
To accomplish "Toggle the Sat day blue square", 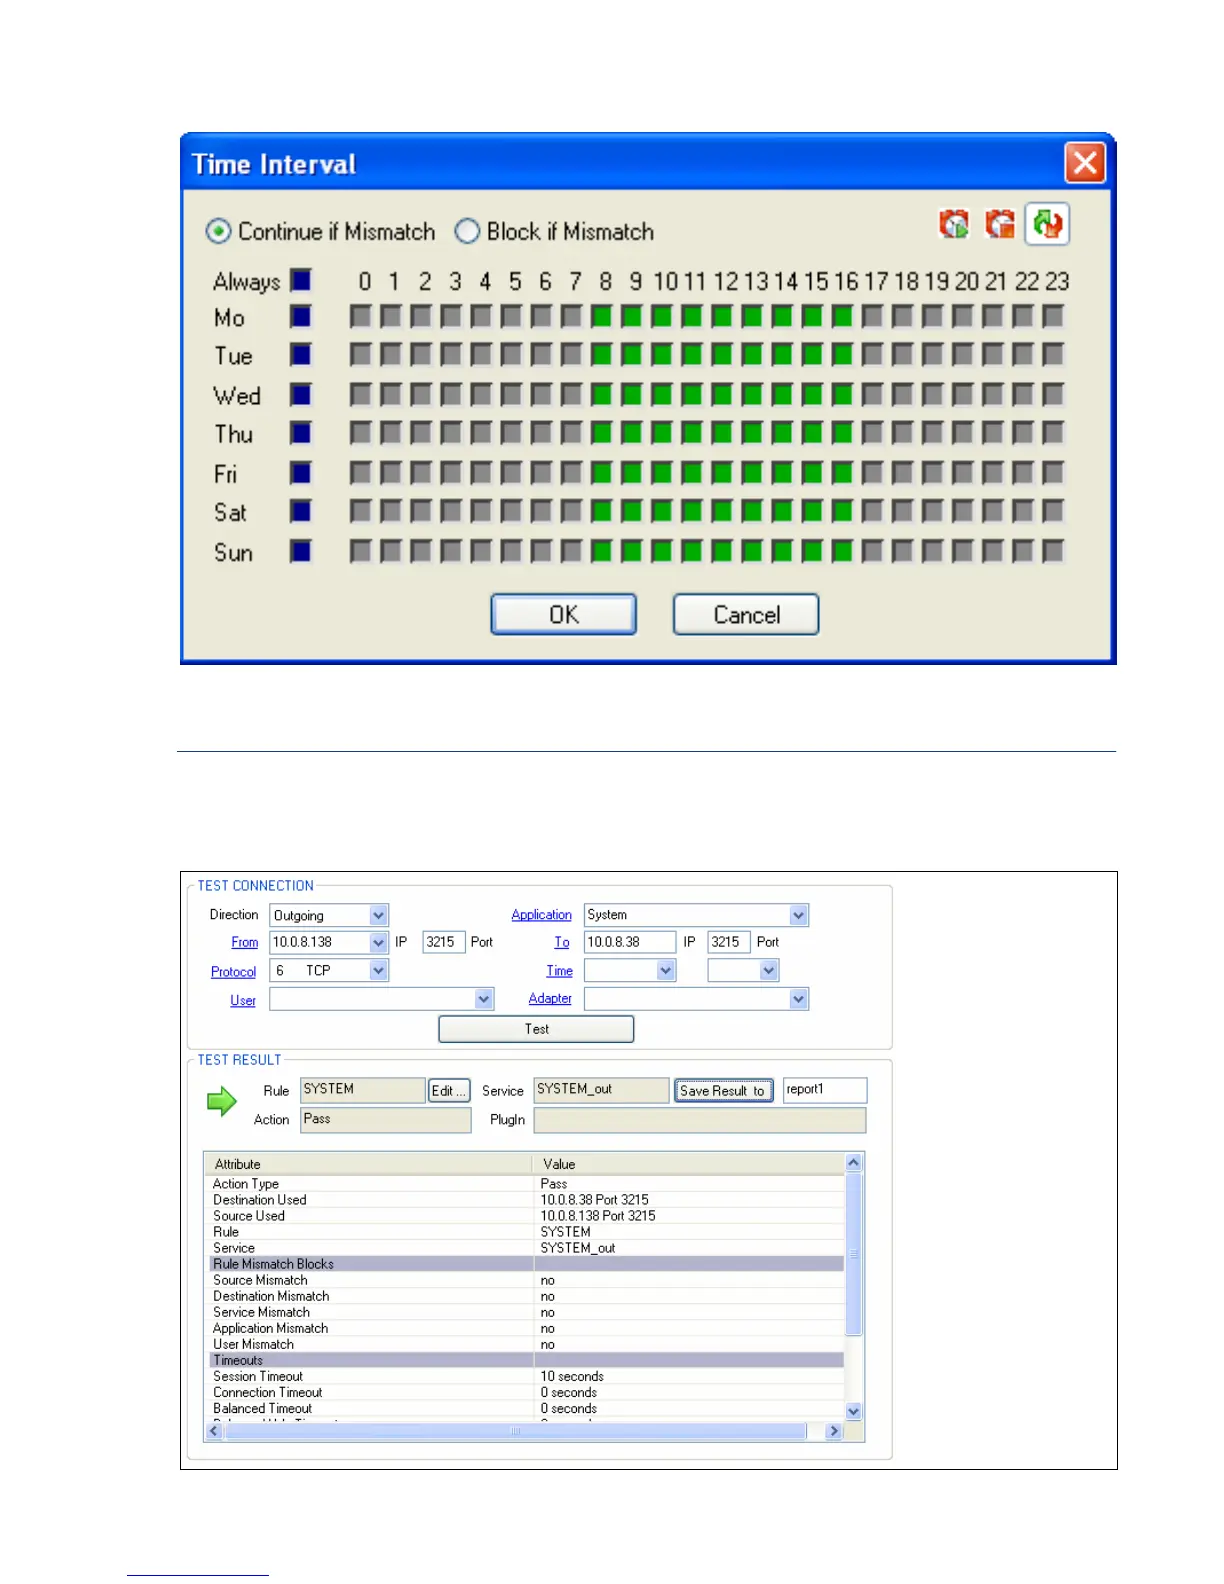I will (x=301, y=512).
